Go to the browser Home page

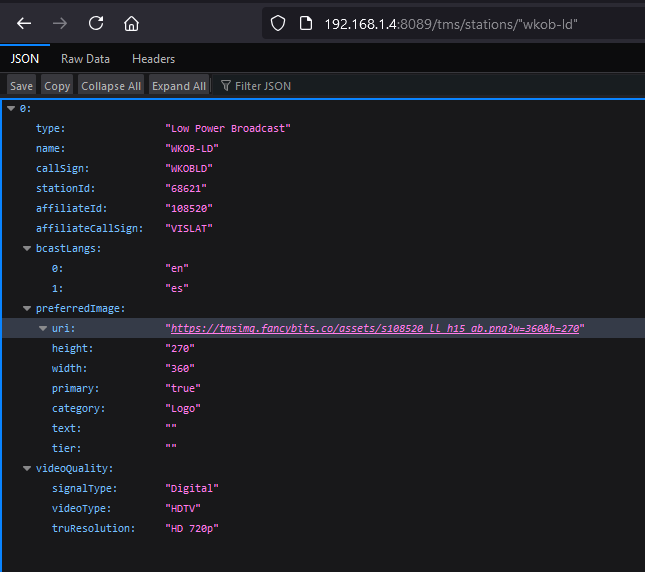tap(132, 23)
